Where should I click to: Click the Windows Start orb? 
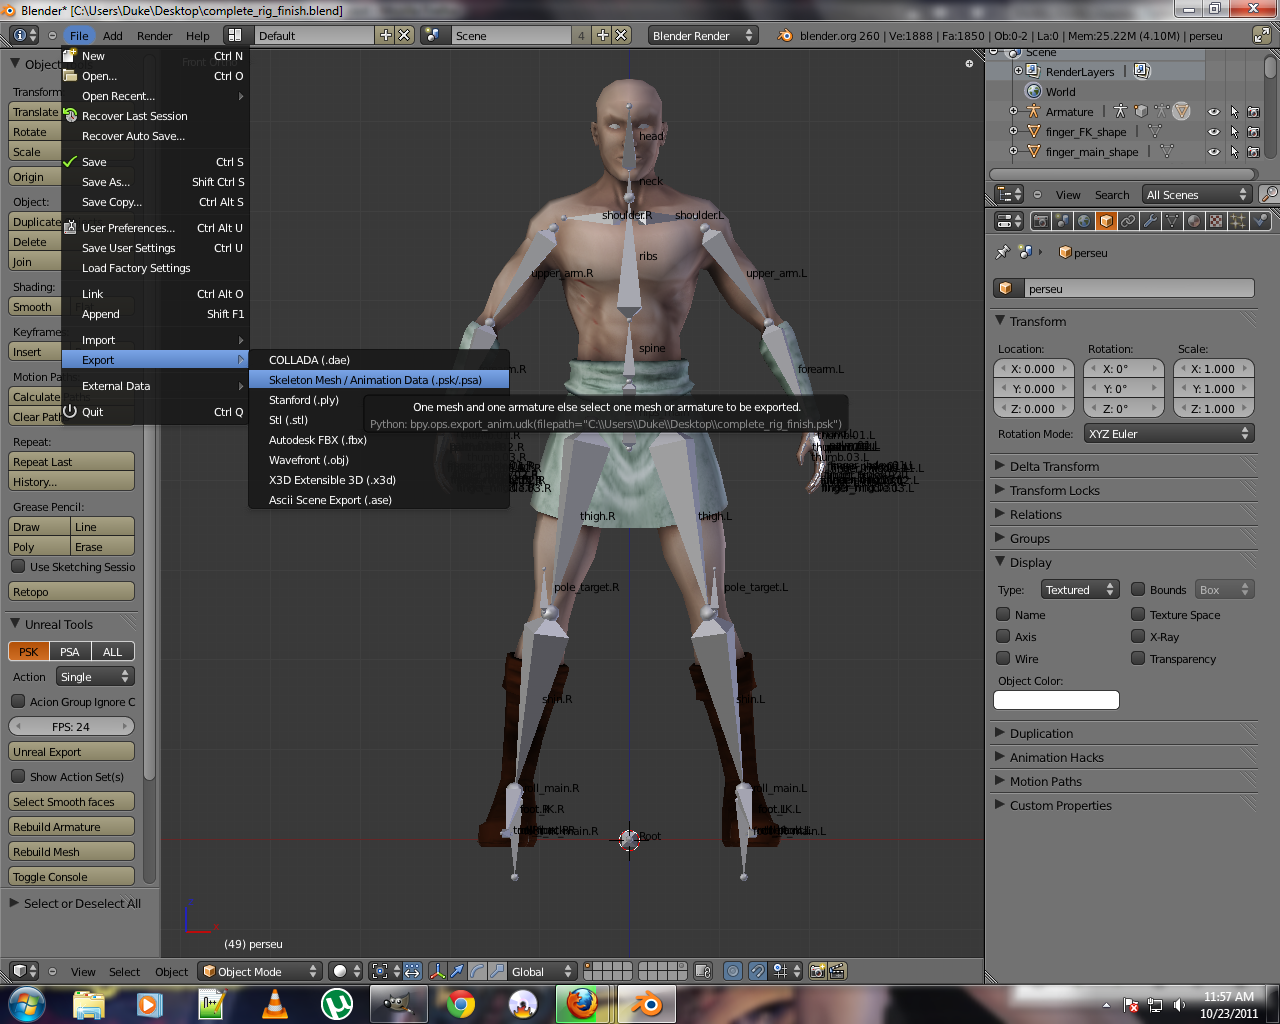coord(25,1004)
